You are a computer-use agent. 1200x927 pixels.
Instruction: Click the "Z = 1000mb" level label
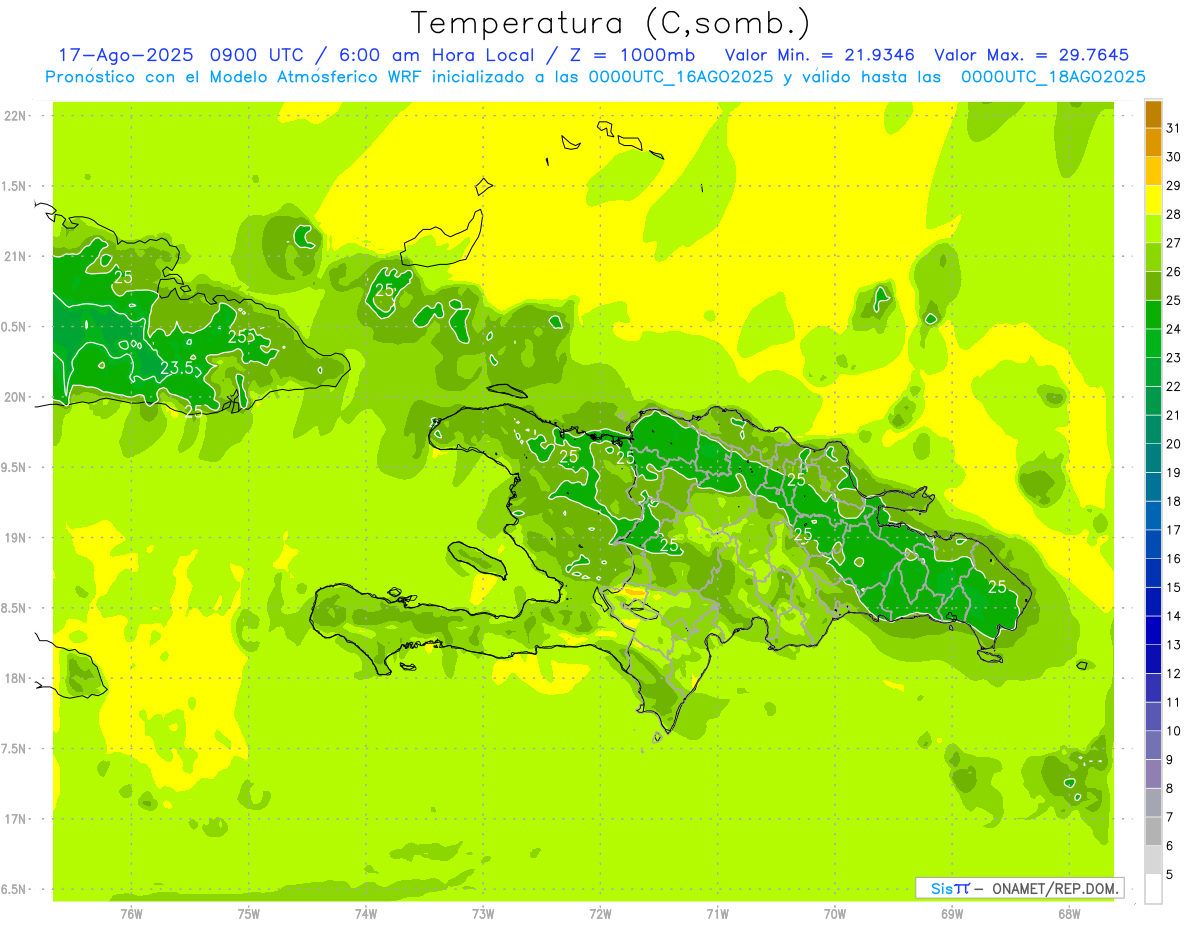pos(631,55)
